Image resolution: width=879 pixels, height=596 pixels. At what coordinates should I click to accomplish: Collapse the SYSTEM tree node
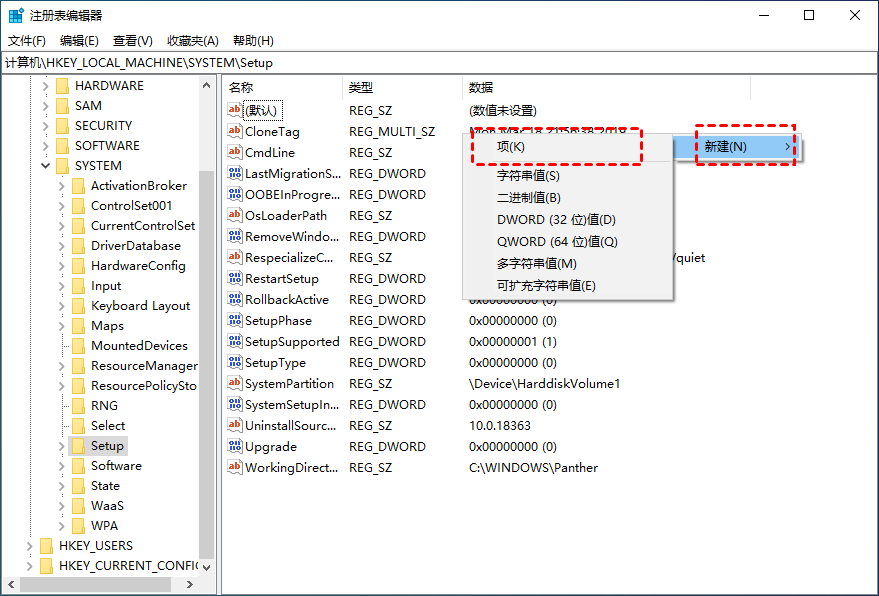coord(45,165)
